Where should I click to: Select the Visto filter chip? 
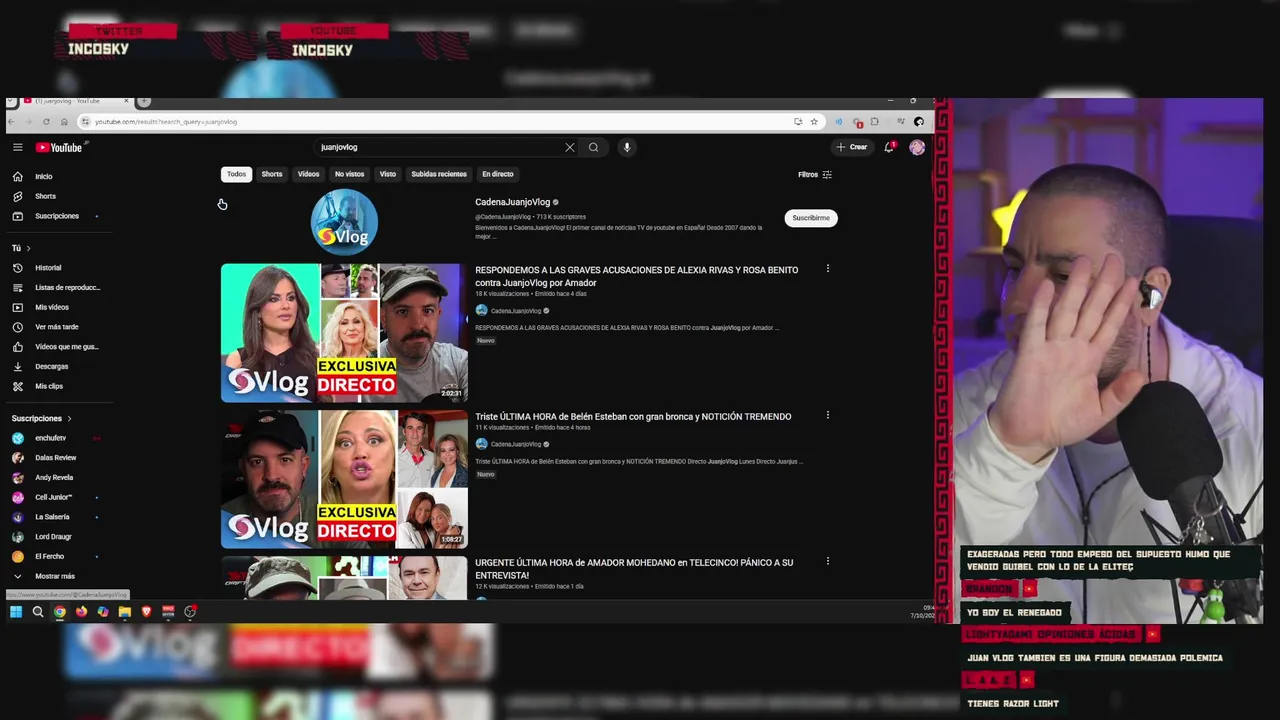pyautogui.click(x=388, y=174)
